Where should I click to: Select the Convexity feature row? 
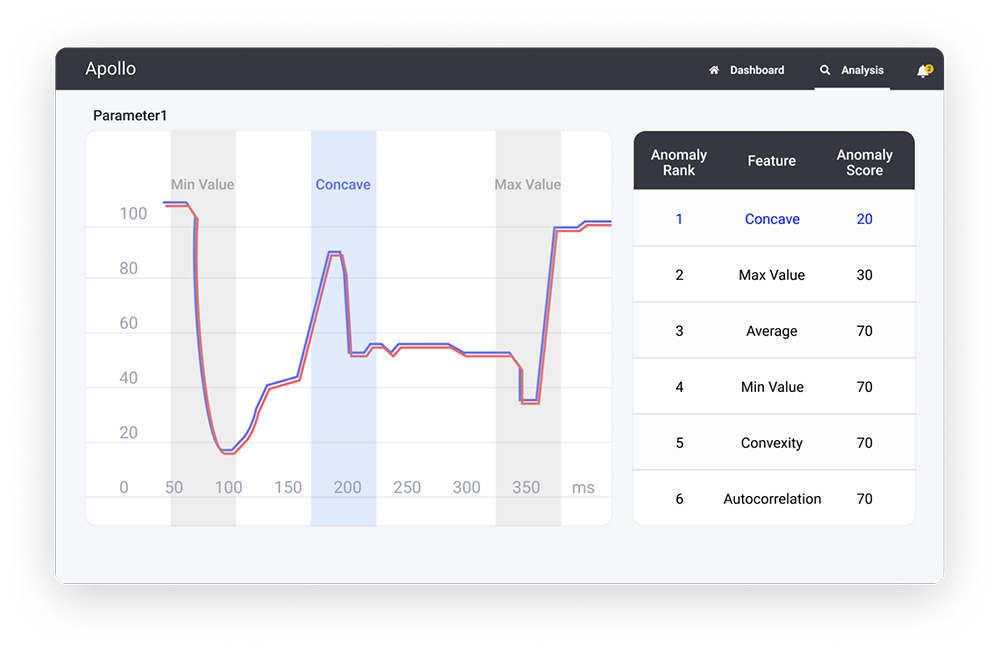pyautogui.click(x=772, y=443)
